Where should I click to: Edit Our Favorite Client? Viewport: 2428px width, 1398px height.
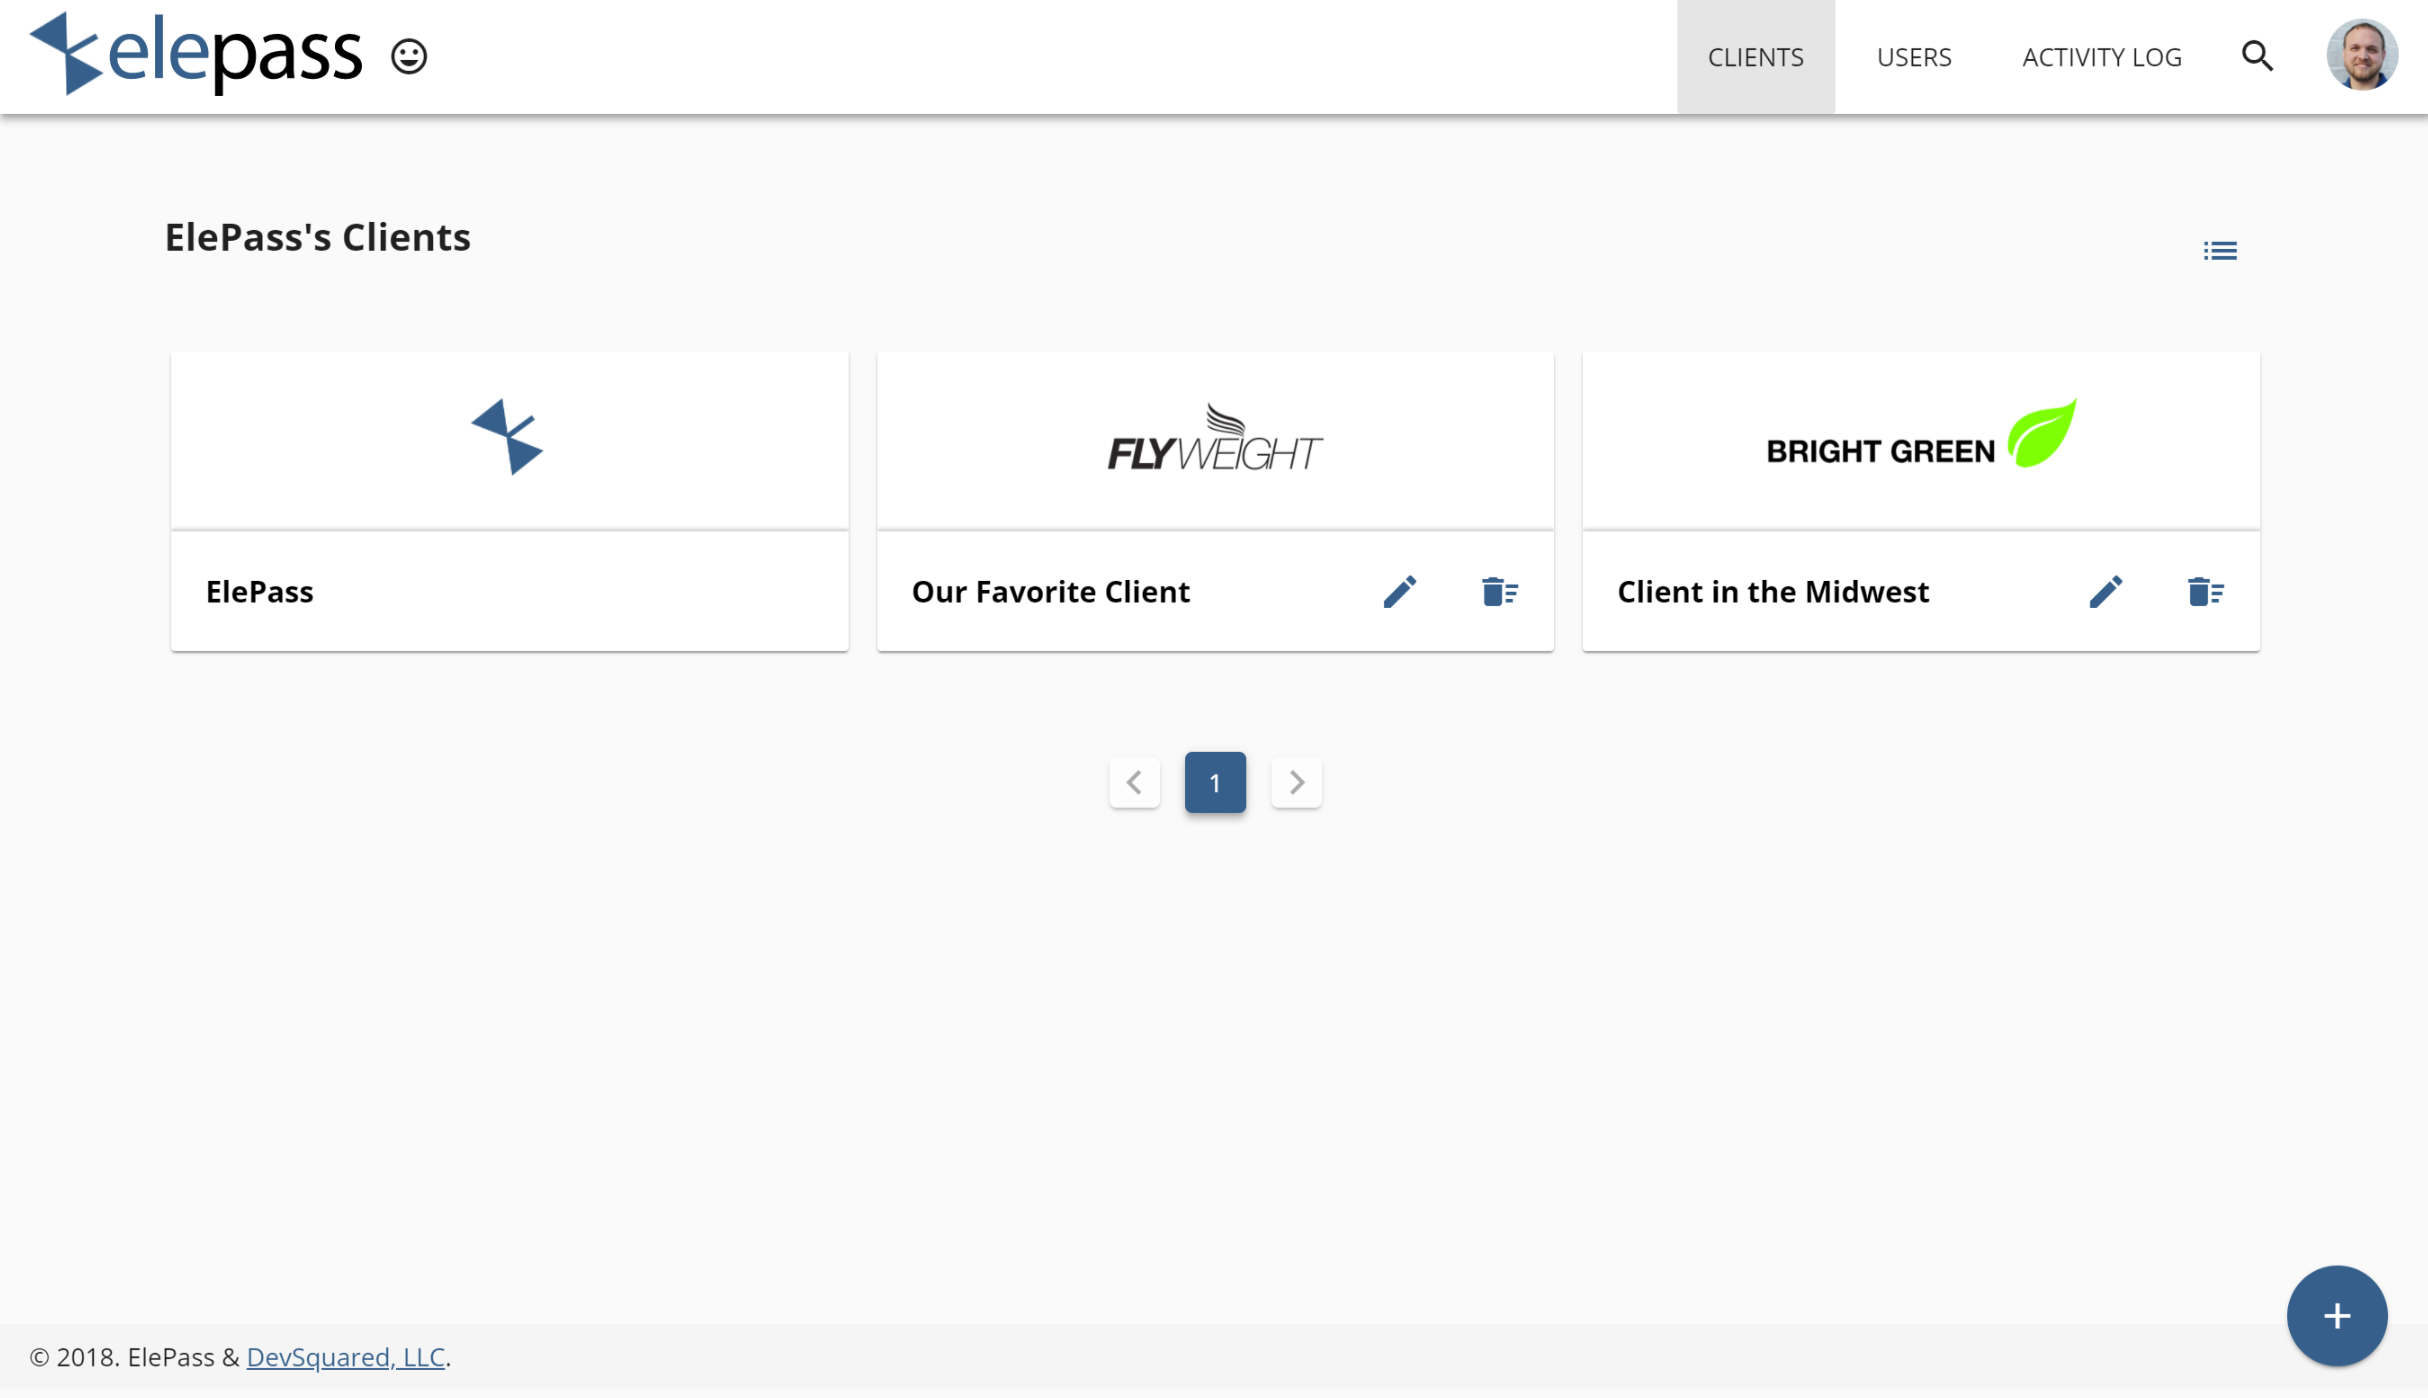click(1399, 592)
